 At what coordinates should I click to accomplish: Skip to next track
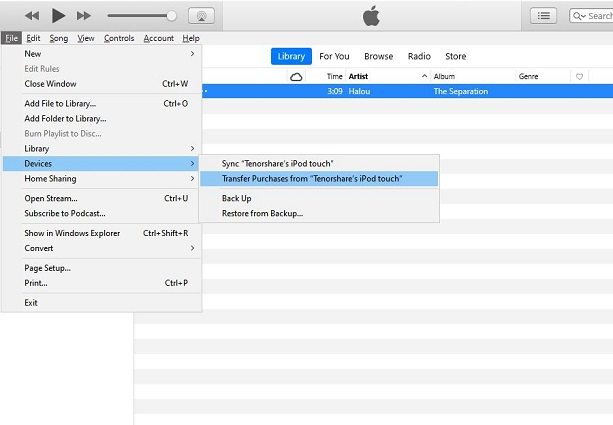coord(84,16)
